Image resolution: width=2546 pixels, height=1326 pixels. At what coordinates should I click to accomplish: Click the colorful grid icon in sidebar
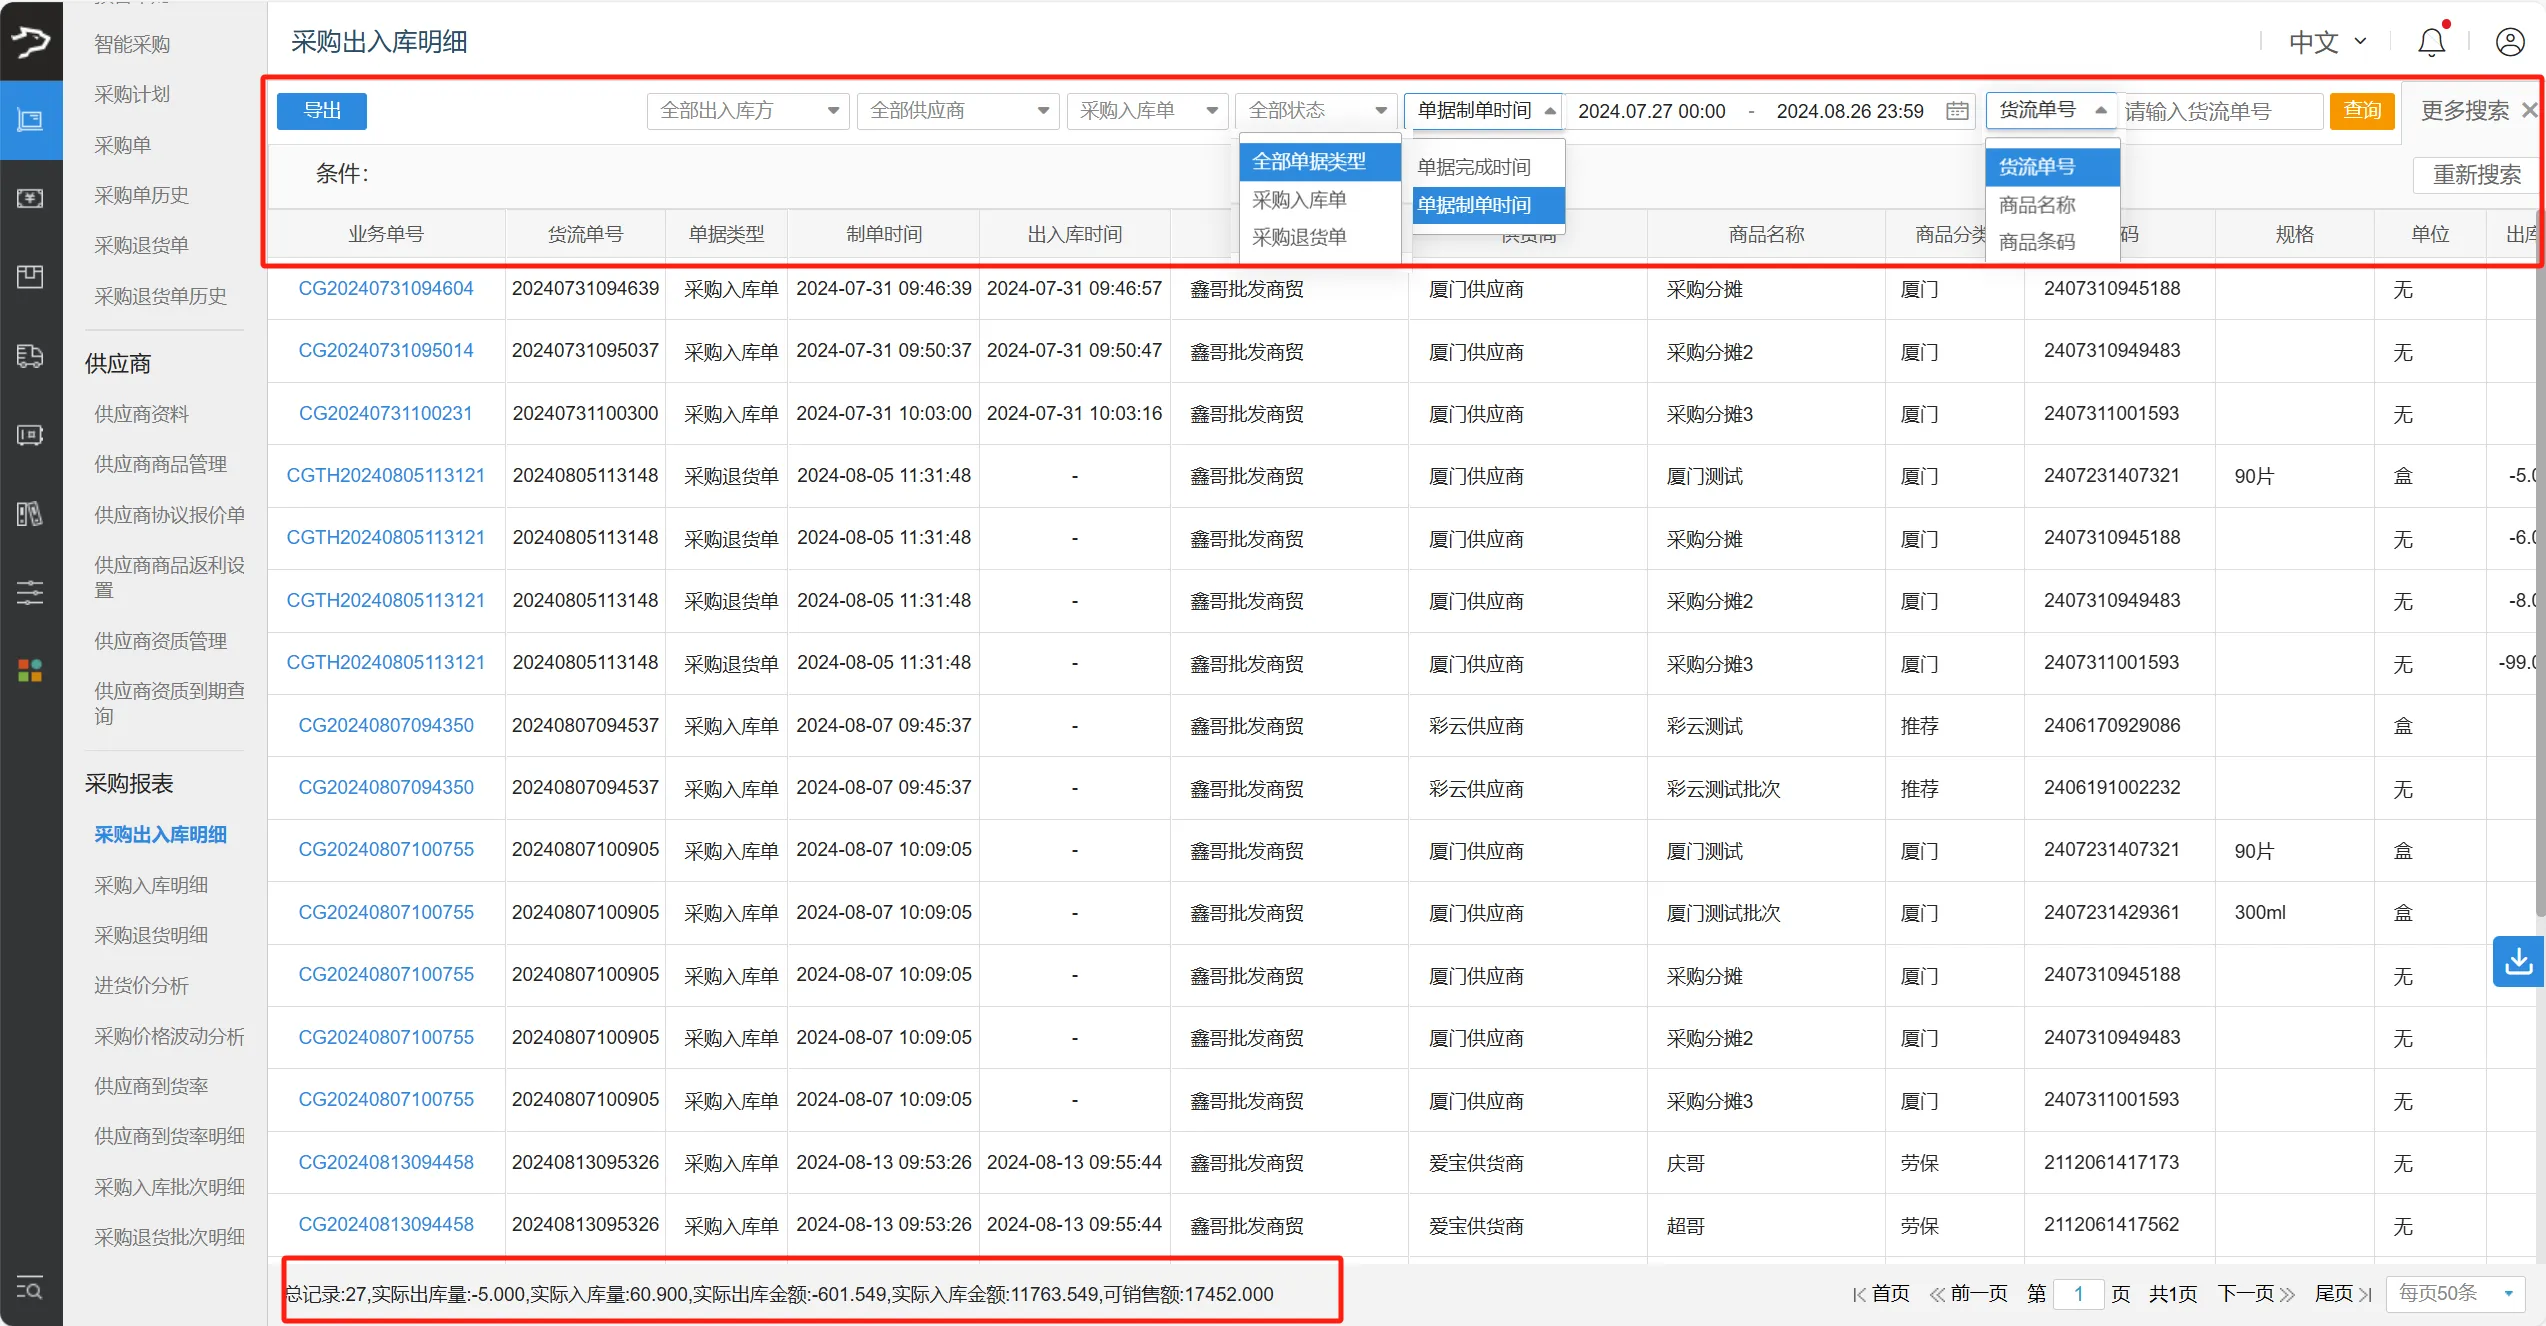coord(30,671)
